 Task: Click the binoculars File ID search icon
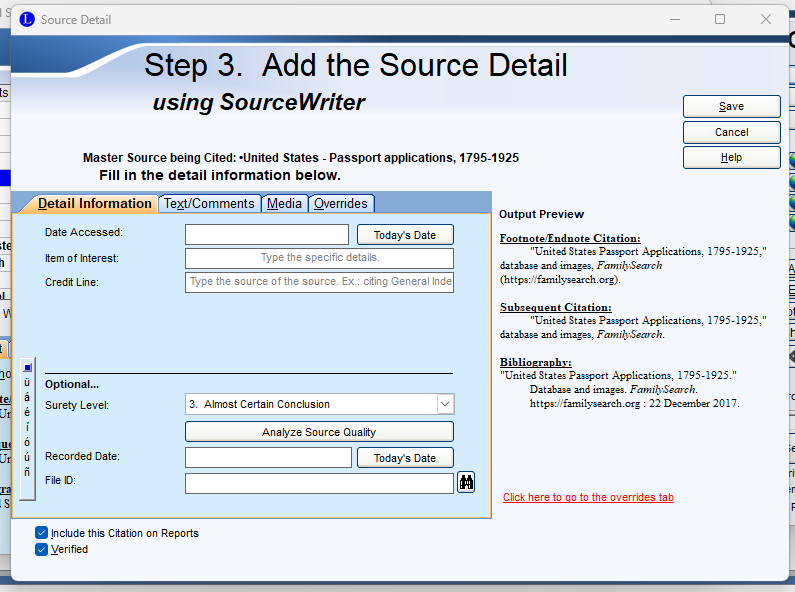point(466,482)
